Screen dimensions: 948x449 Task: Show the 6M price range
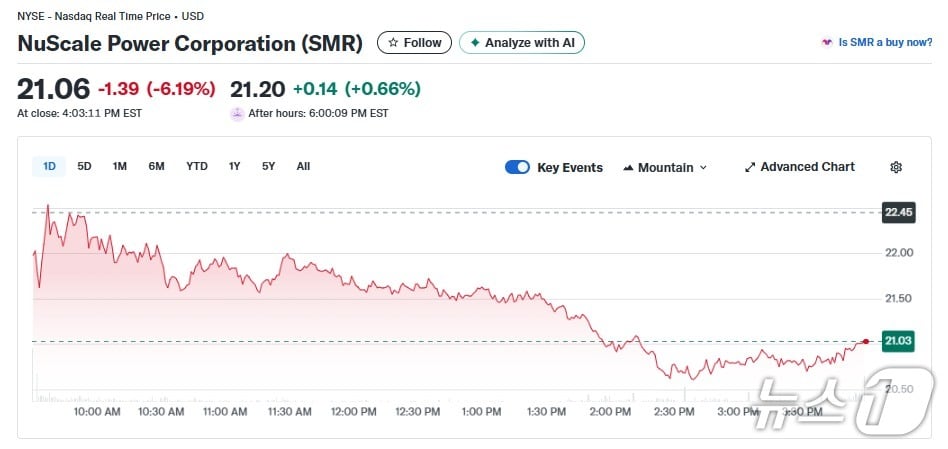[156, 166]
